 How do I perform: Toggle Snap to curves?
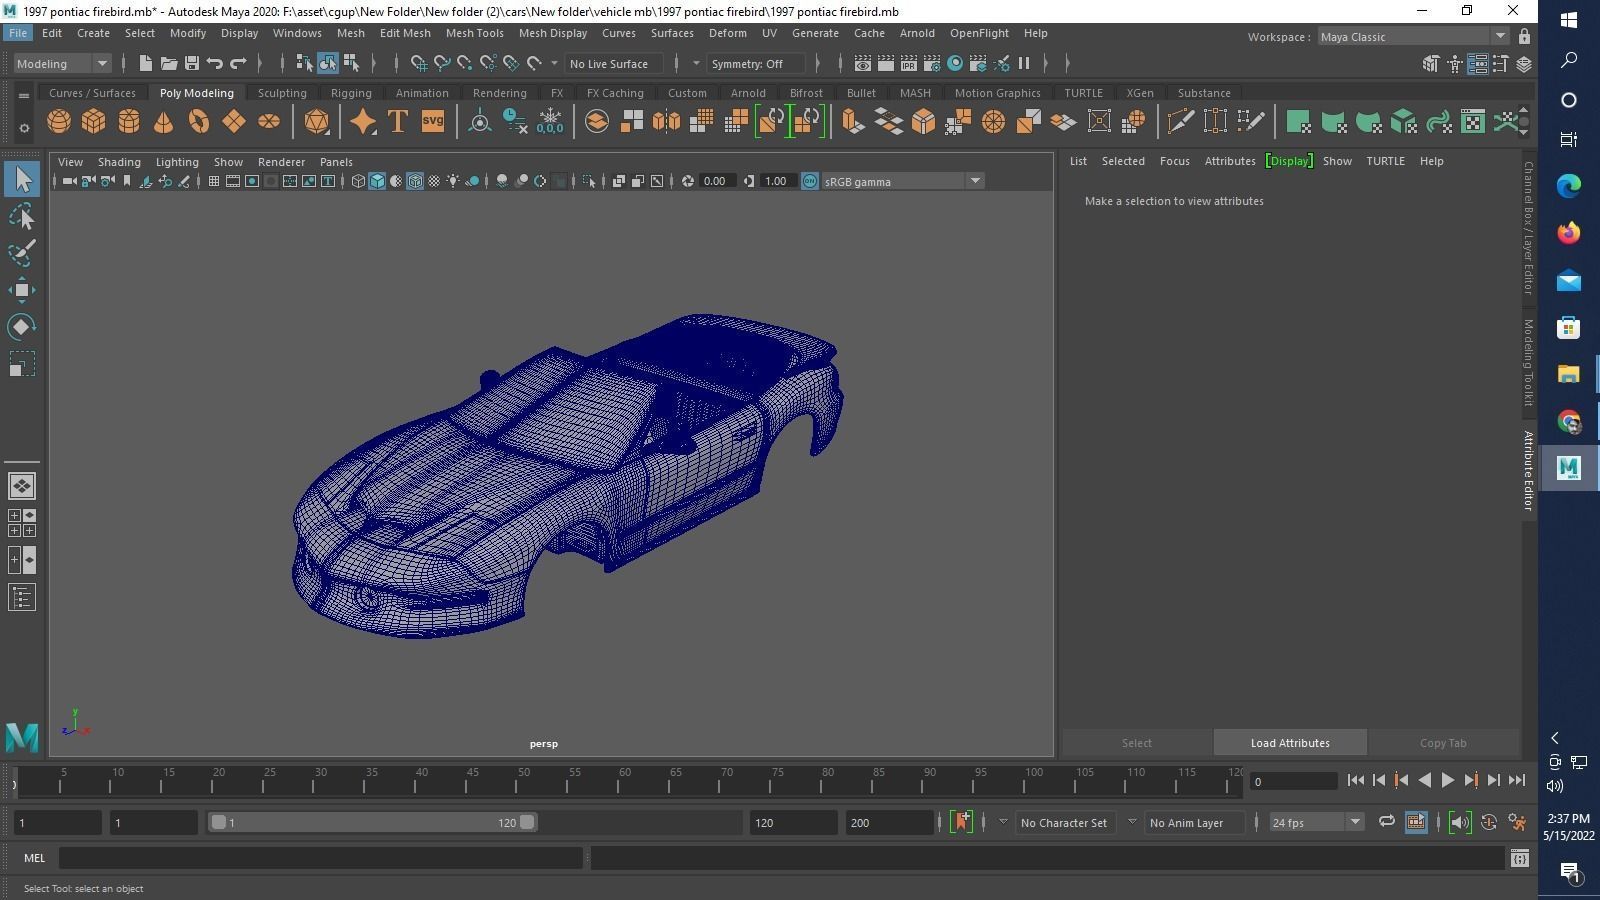tap(442, 64)
